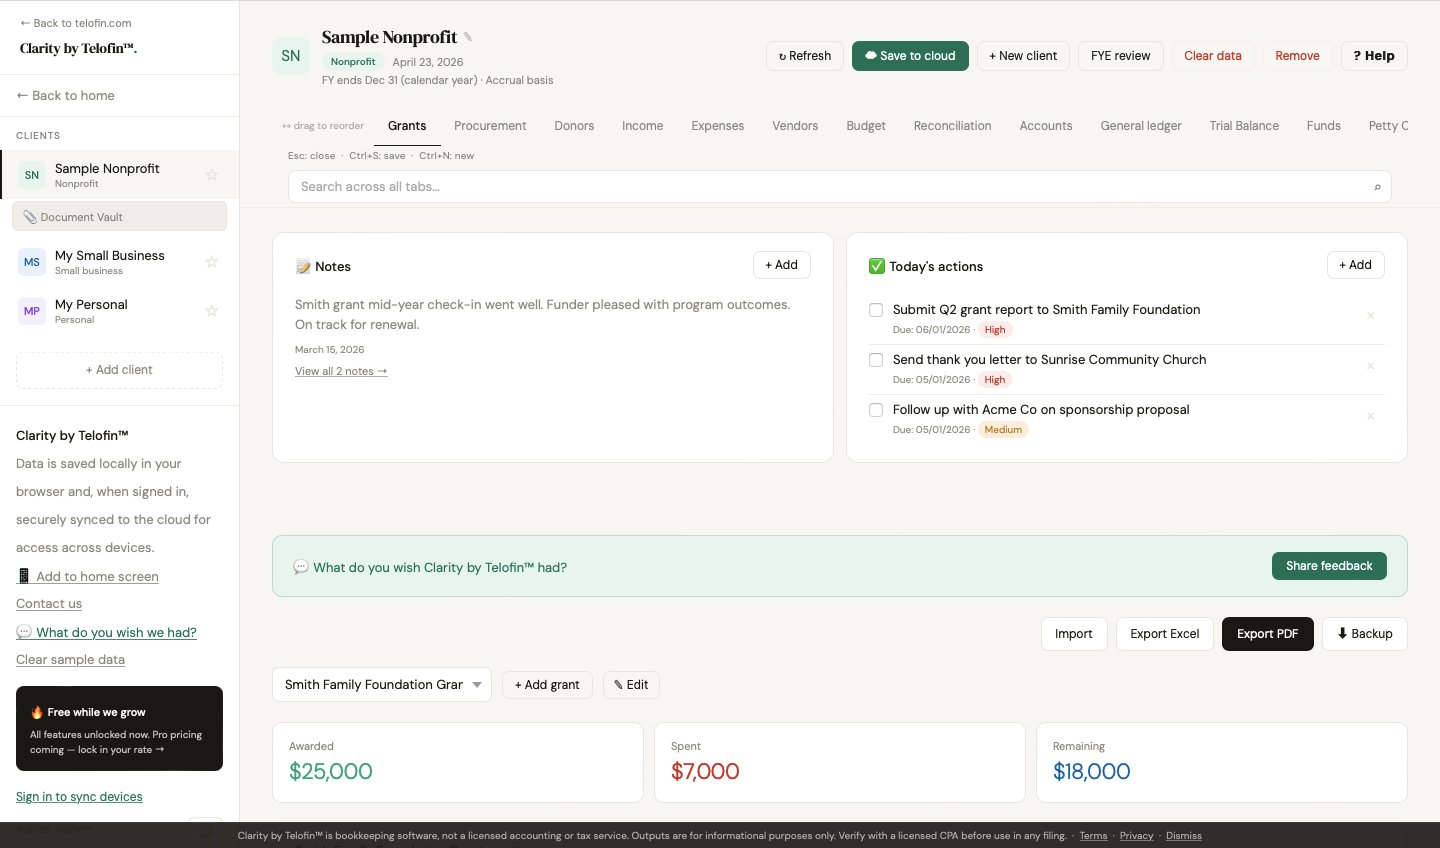The image size is (1440, 848).
Task: Check off the Submit Q2 grant report task
Action: point(876,310)
